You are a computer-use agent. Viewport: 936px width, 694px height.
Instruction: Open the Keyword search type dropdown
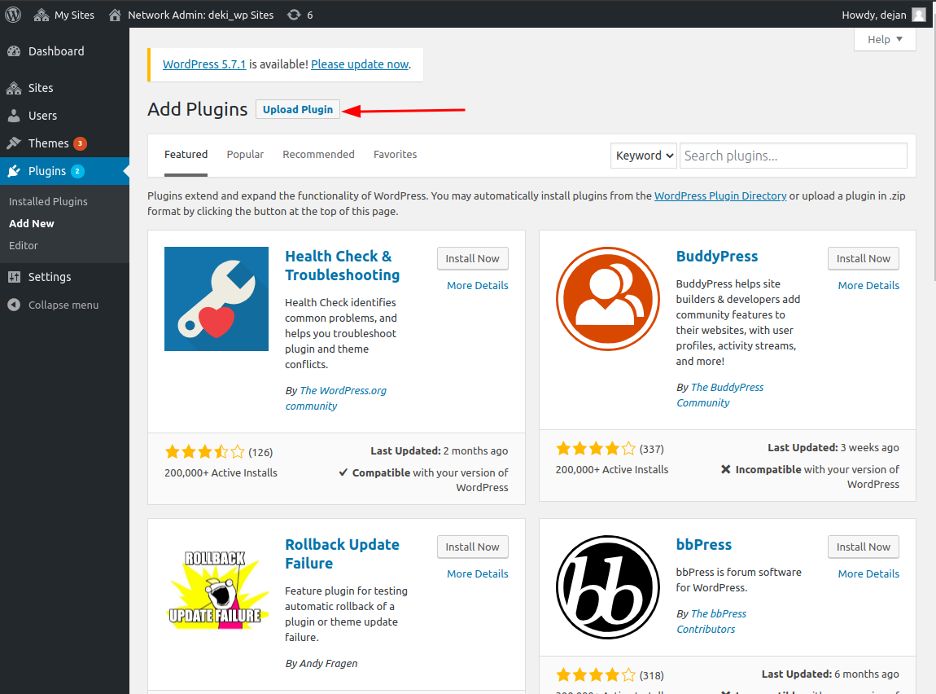click(644, 156)
